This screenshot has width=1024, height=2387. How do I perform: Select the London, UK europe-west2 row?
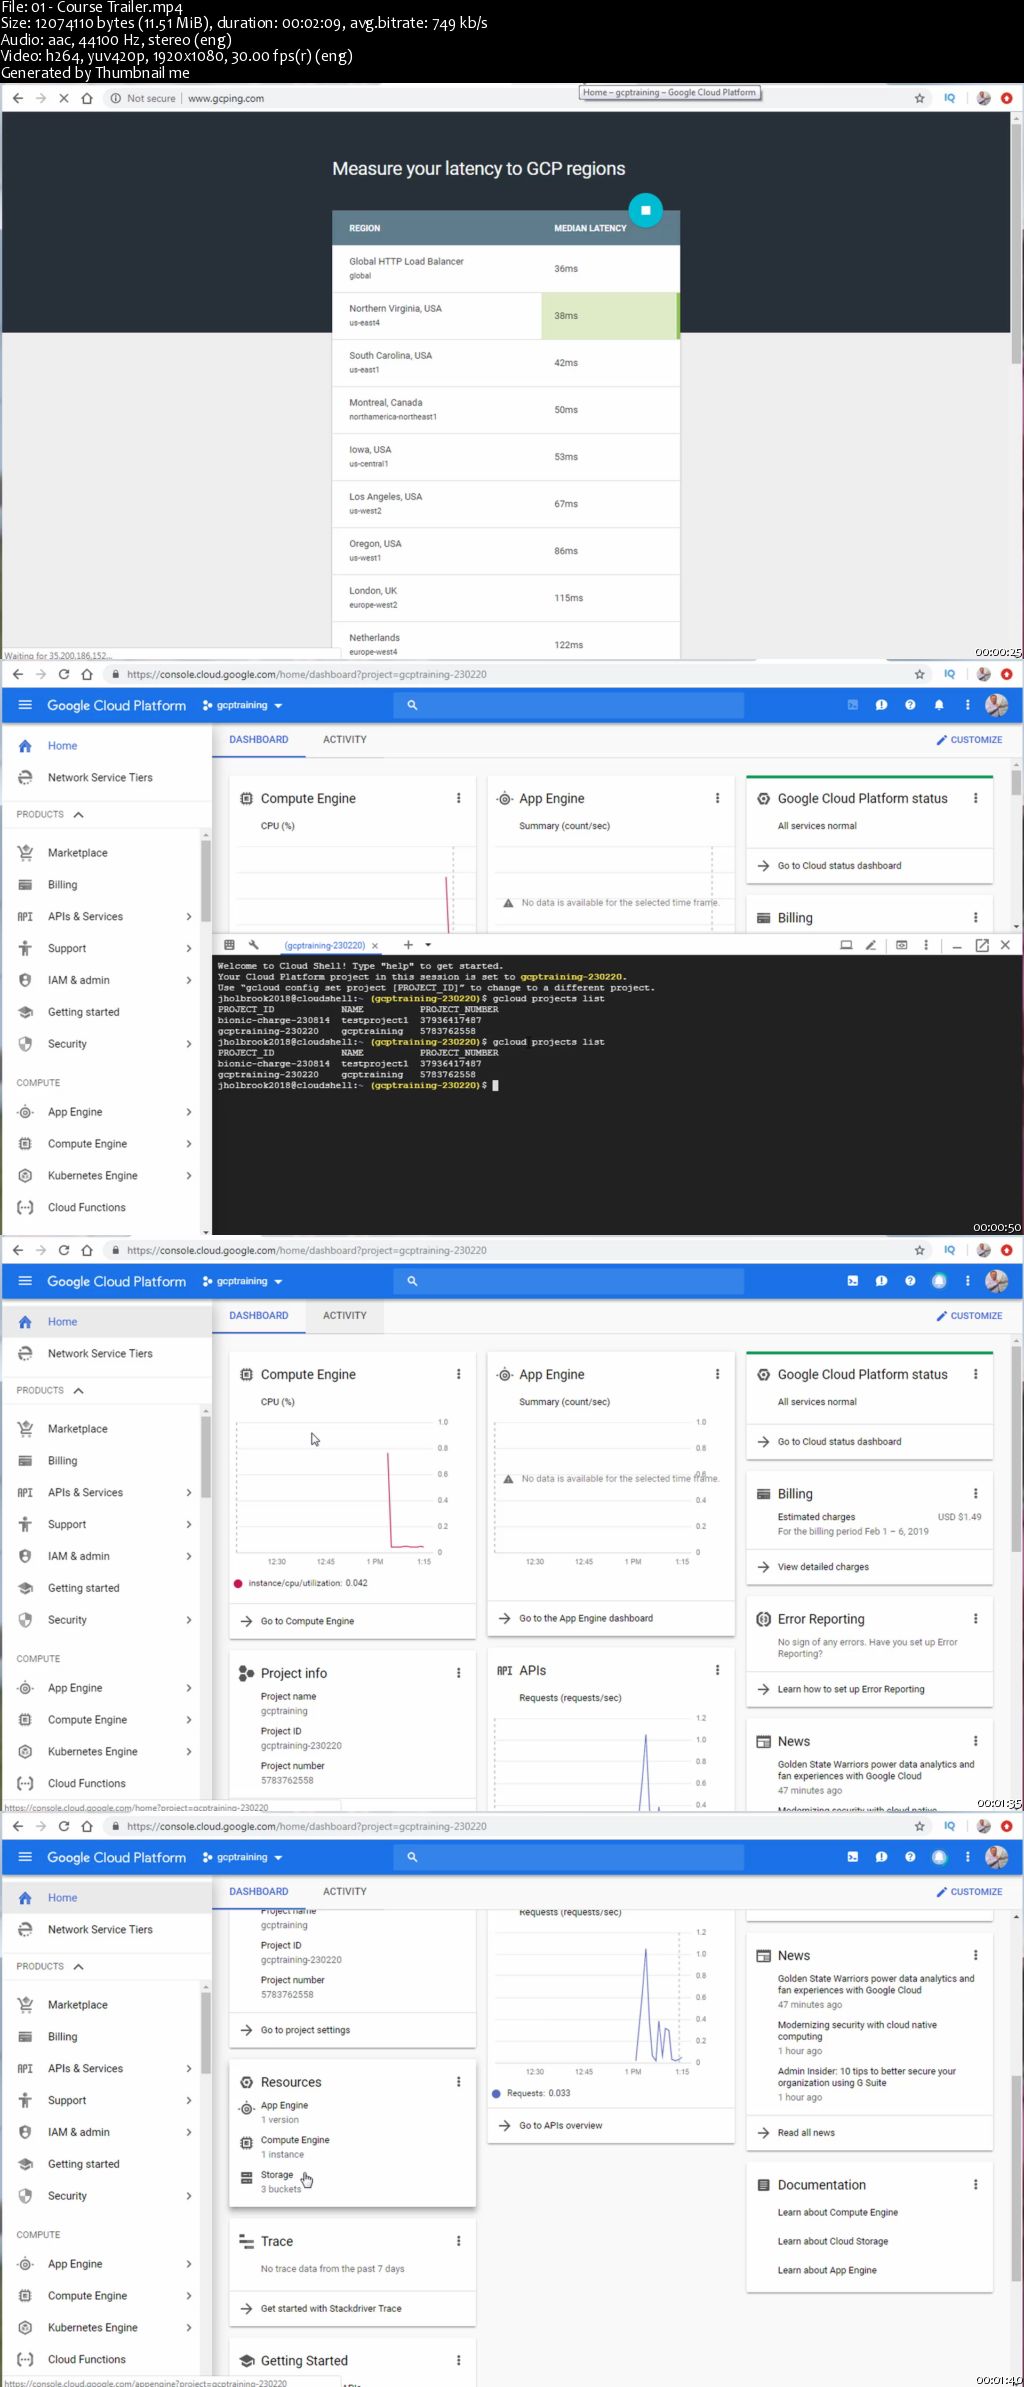(506, 597)
